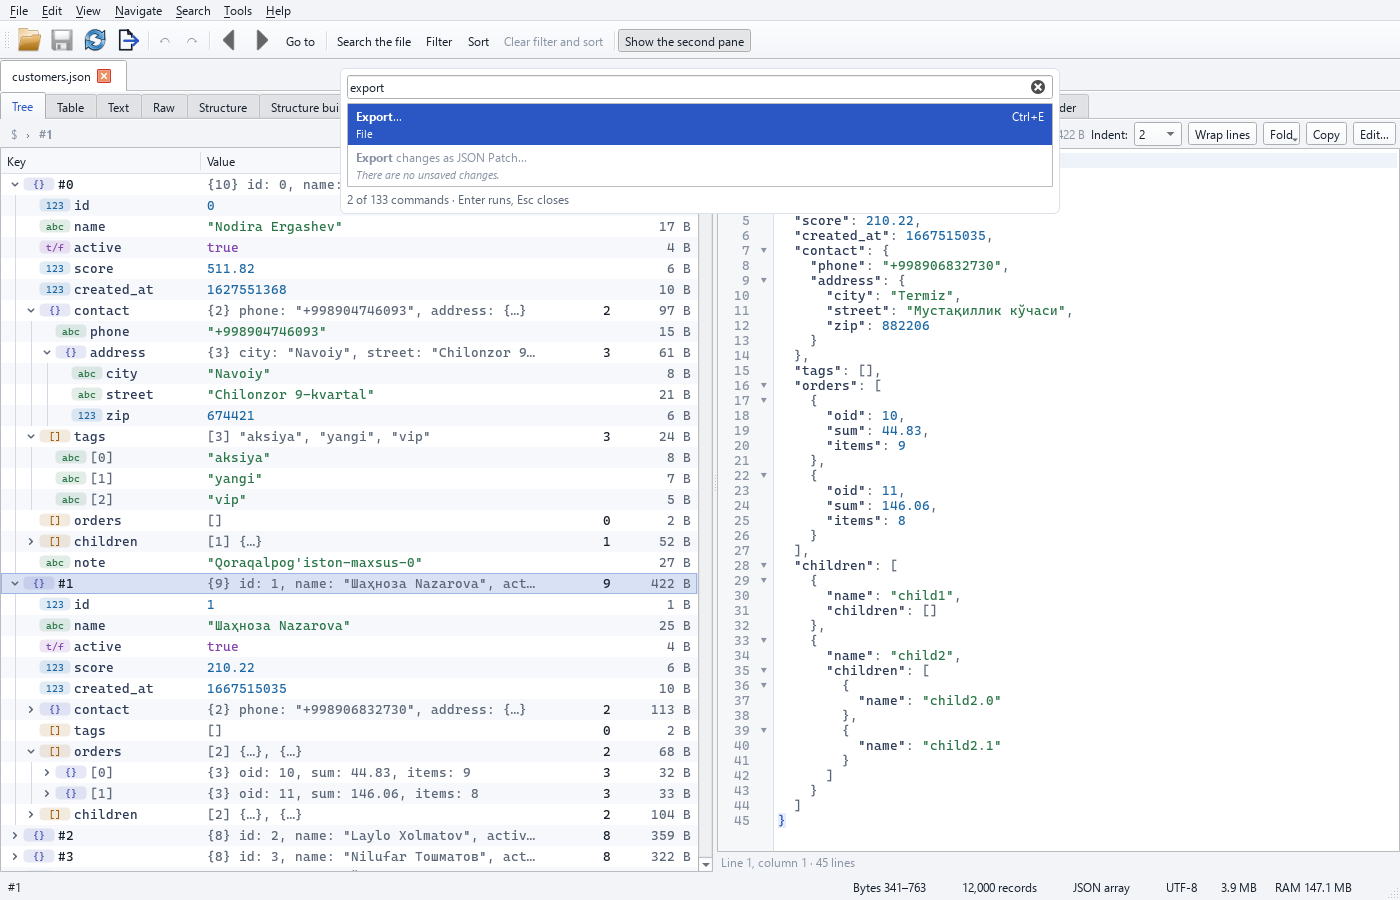
Task: Toggle Wrap lines in the text pane
Action: click(x=1222, y=134)
